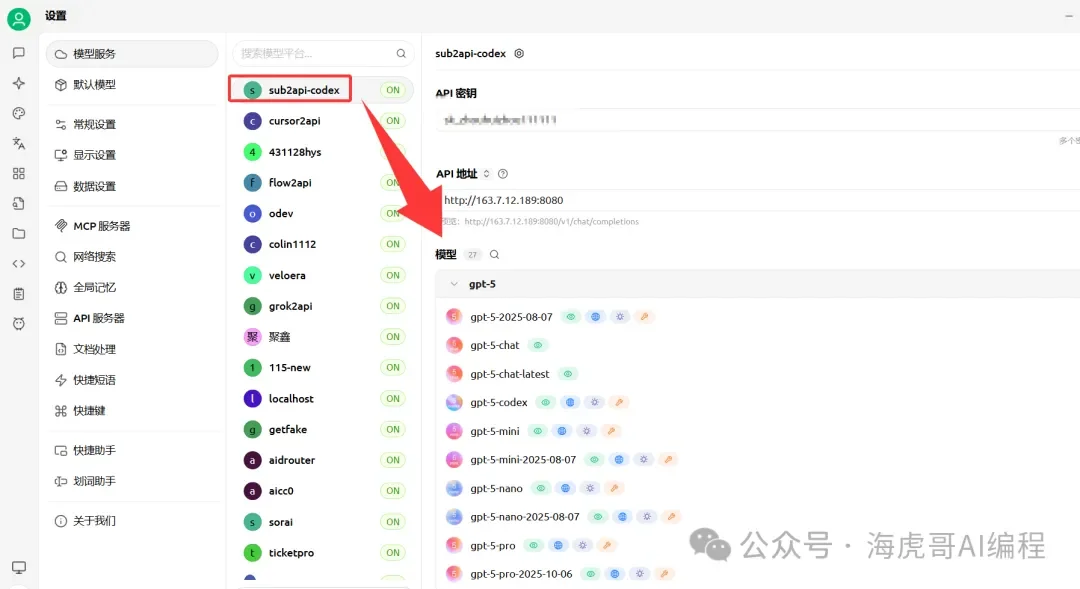Click the wrench badge on gpt-5-mini row
Viewport: 1080px width, 589px height.
pos(611,430)
